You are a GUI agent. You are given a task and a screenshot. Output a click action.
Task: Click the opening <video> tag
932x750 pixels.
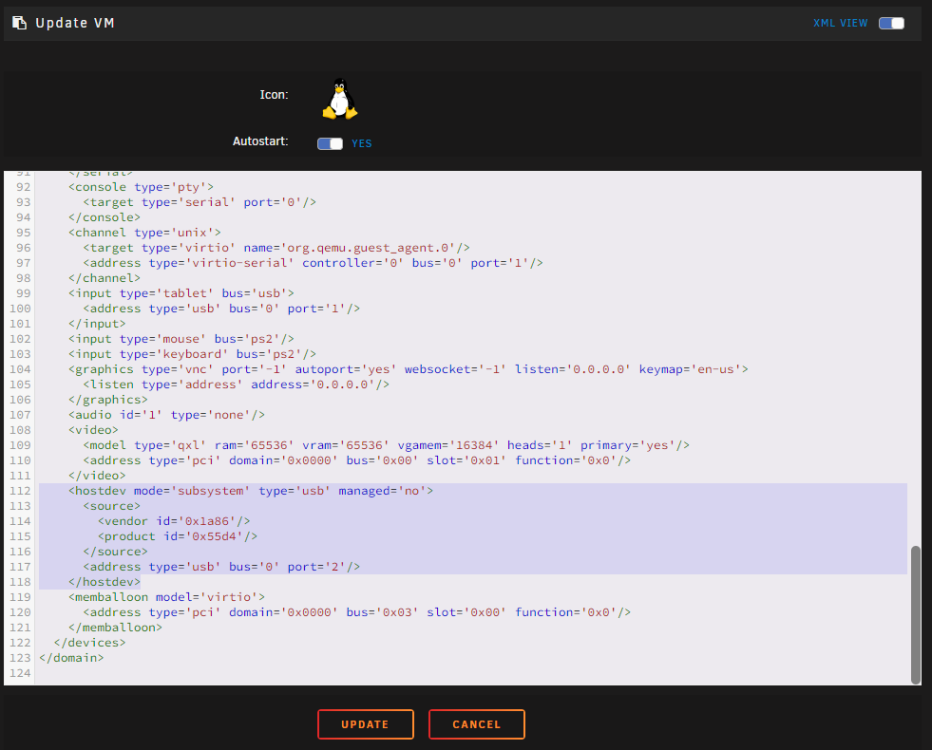tap(93, 430)
